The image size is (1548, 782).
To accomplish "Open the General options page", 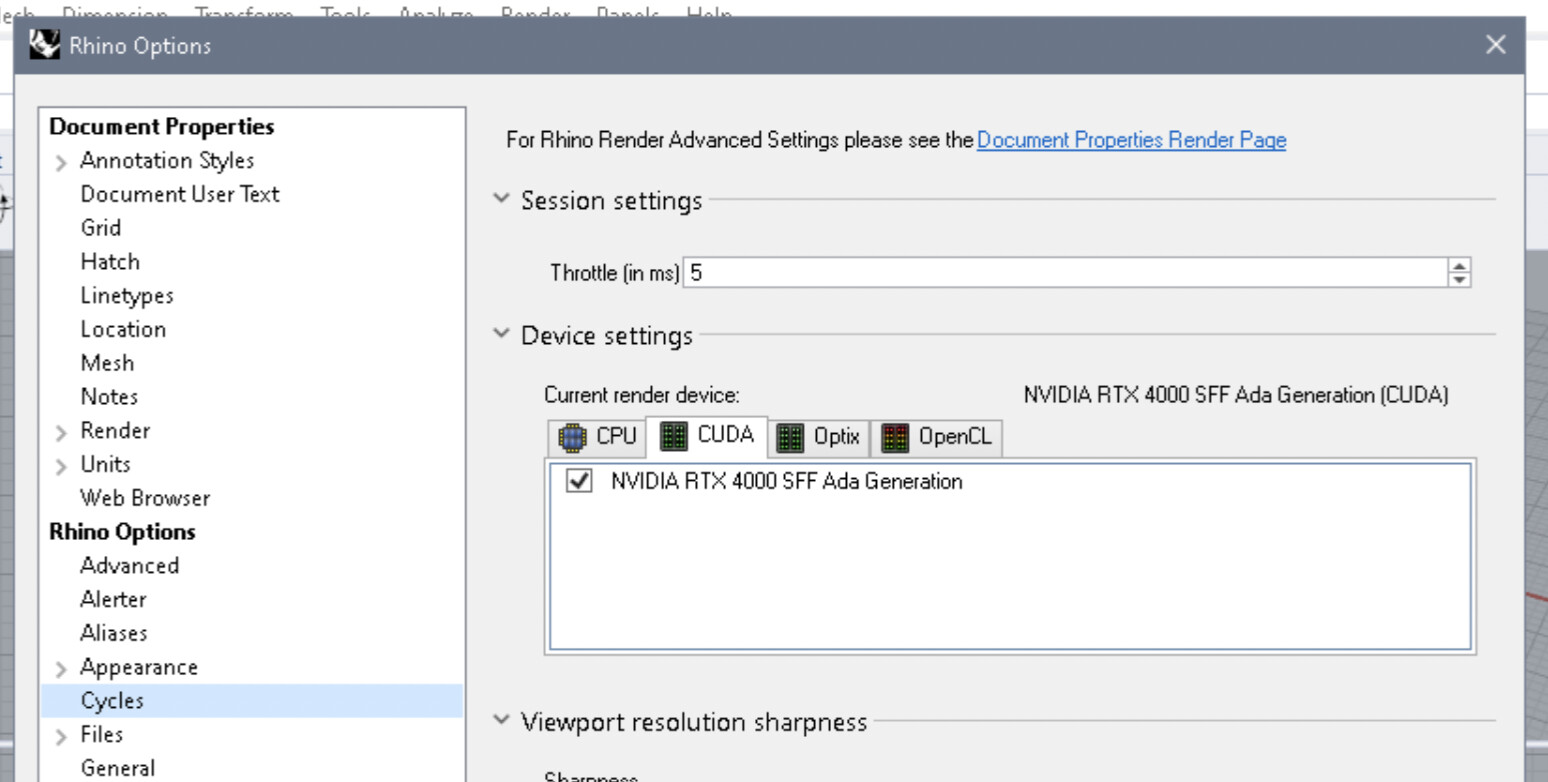I will [118, 769].
